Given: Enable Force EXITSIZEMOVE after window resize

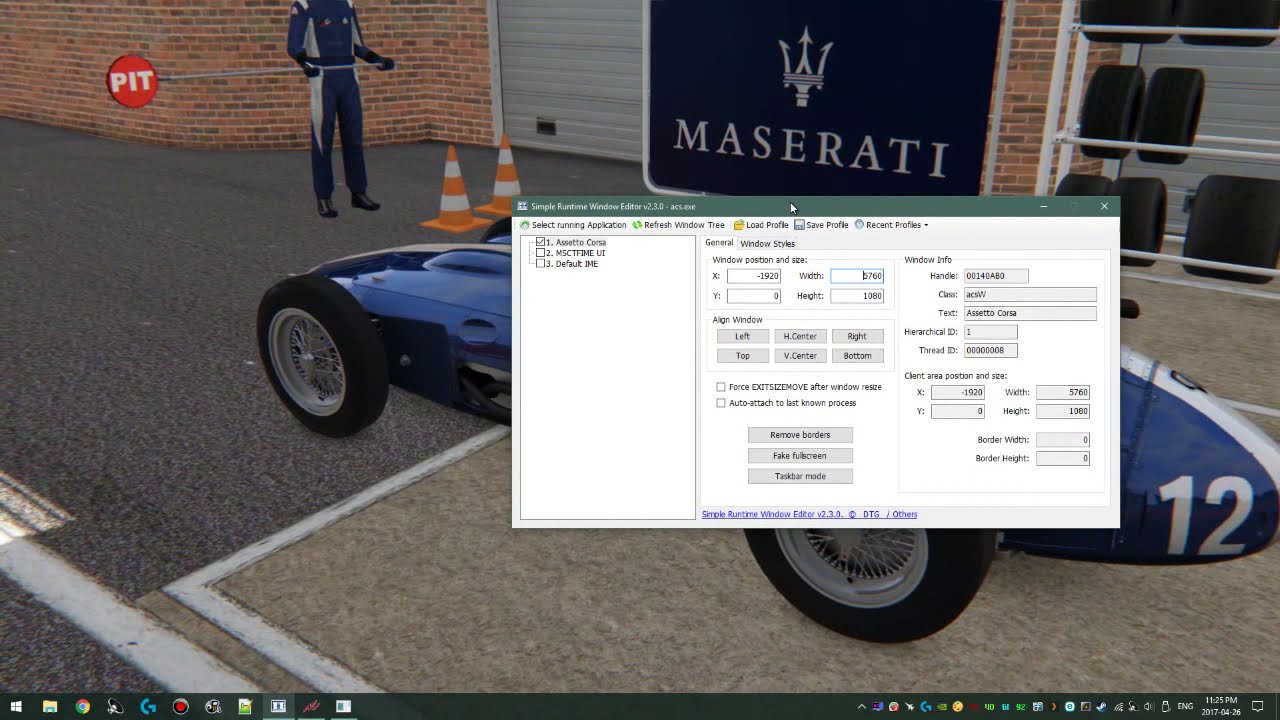Looking at the screenshot, I should coord(721,387).
